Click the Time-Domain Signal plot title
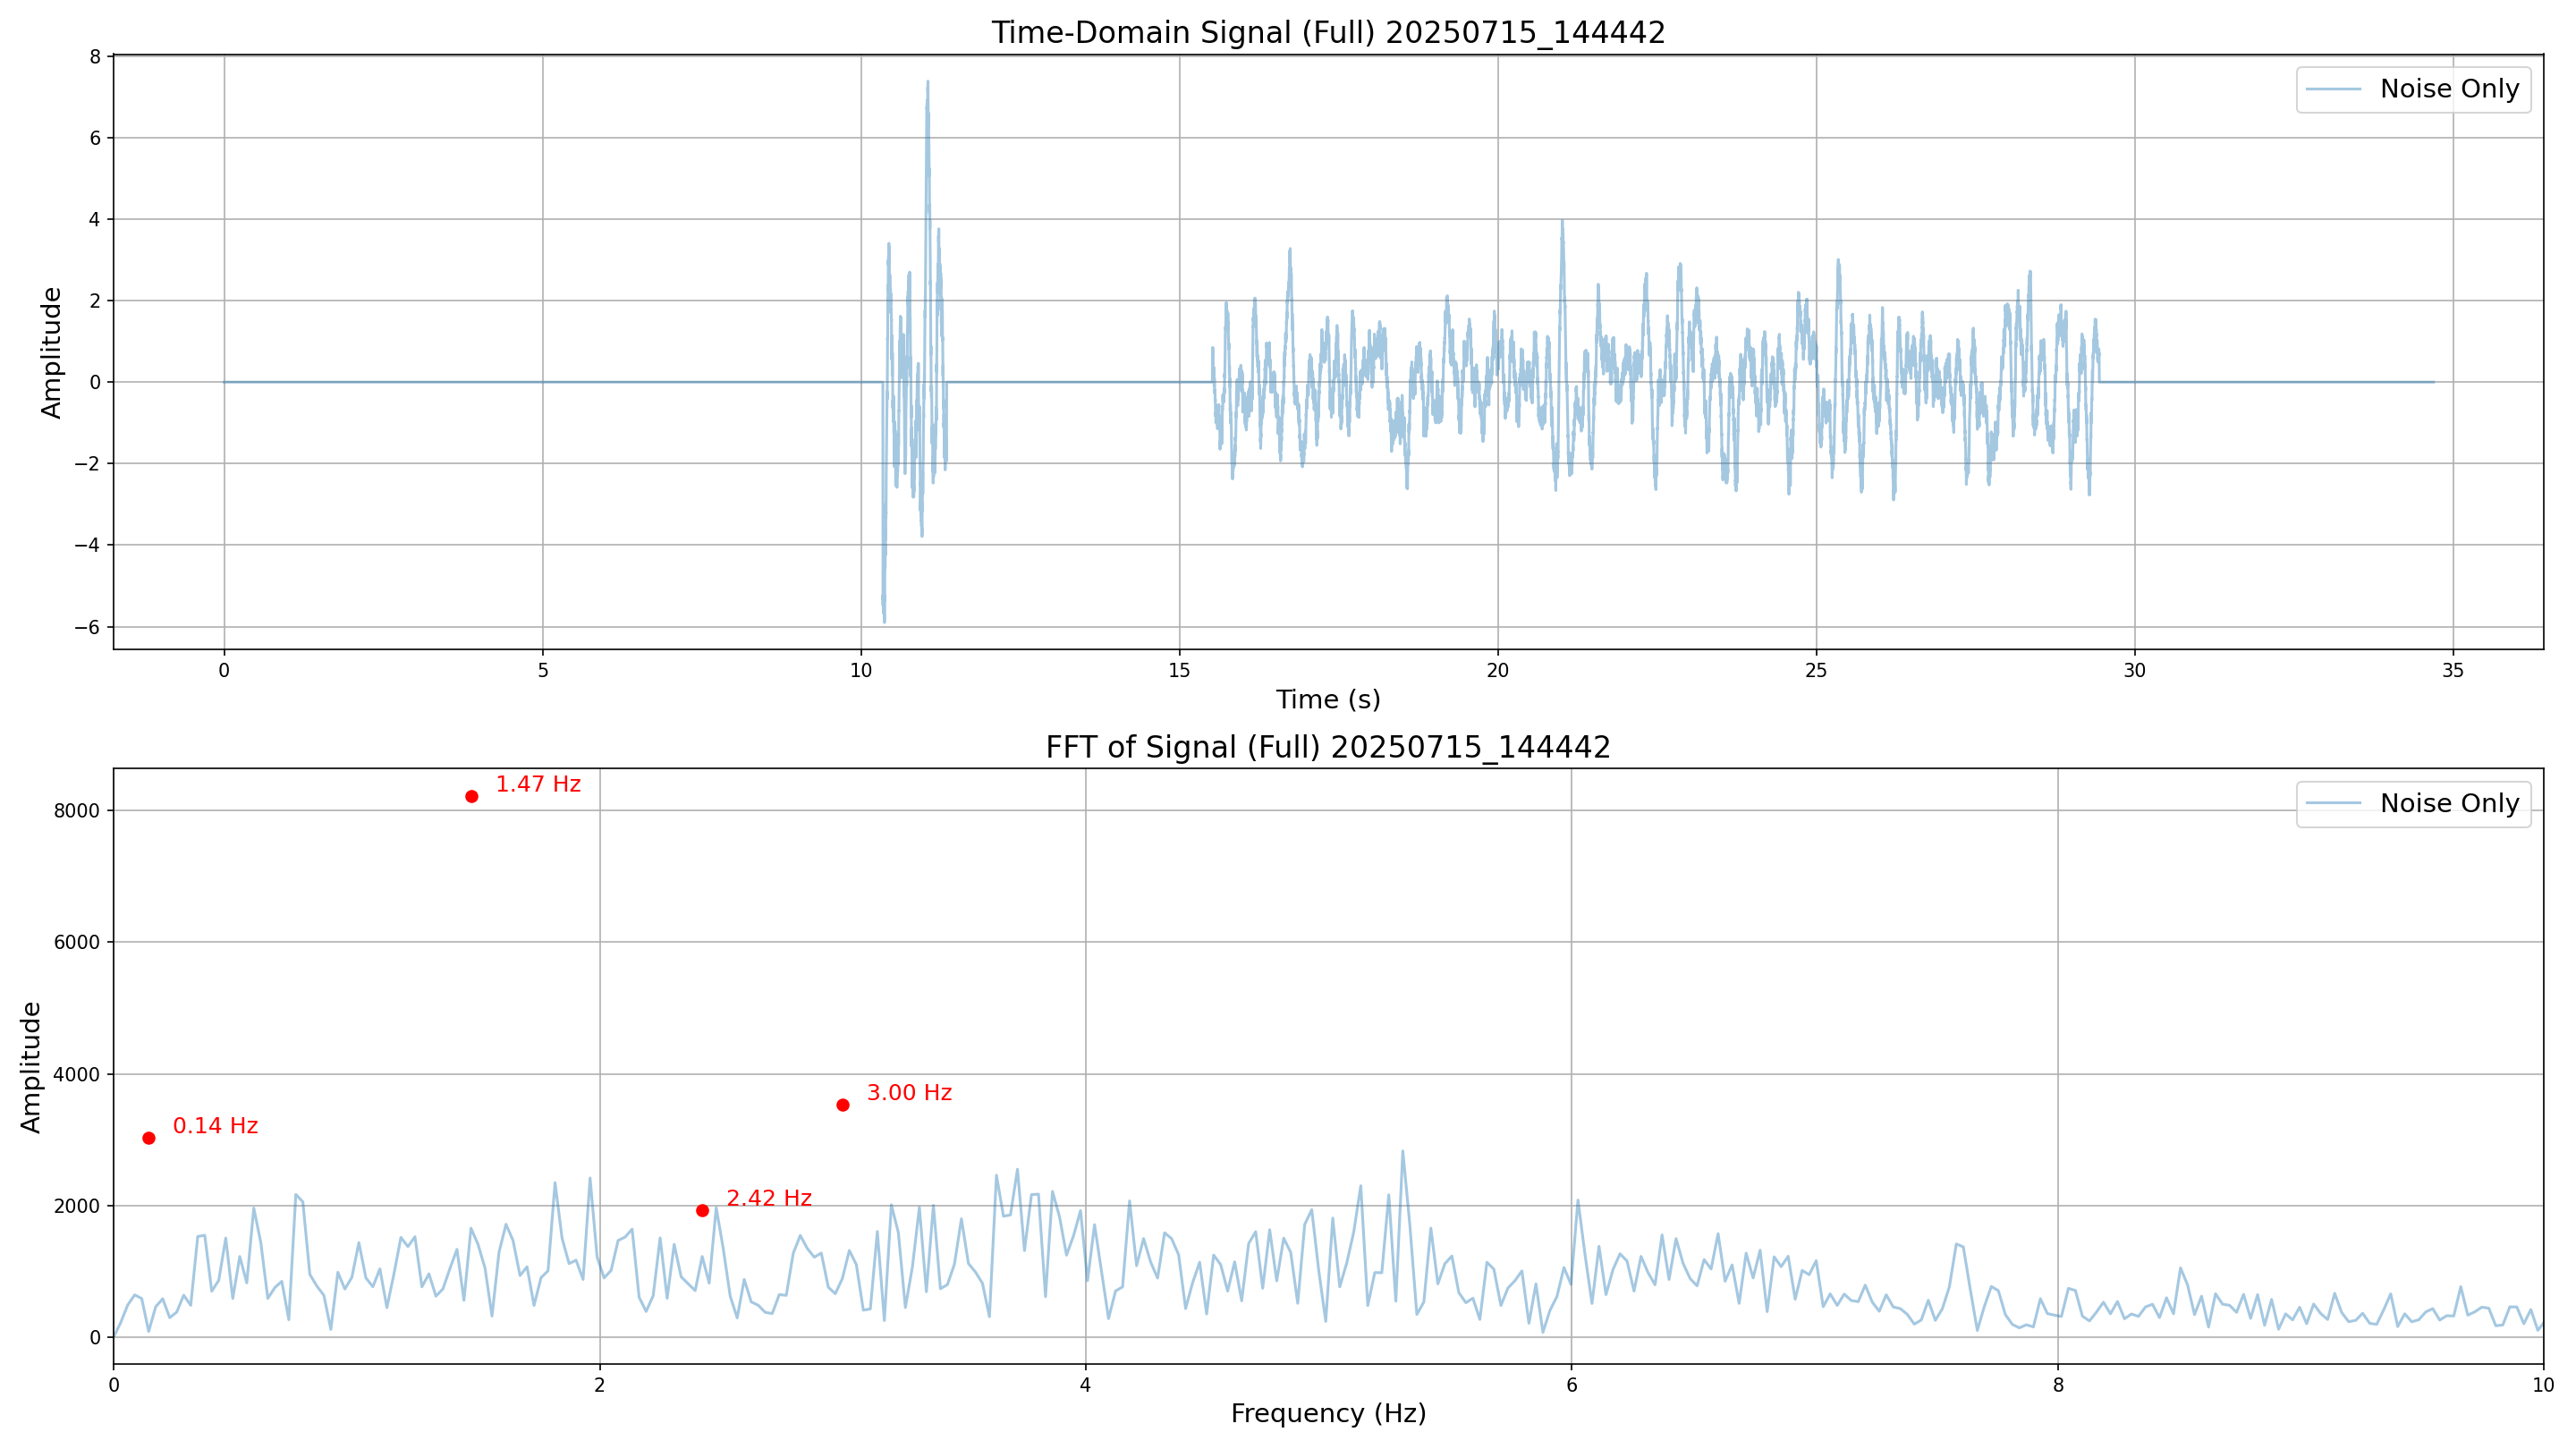The height and width of the screenshot is (1449, 2576). pos(1328,33)
